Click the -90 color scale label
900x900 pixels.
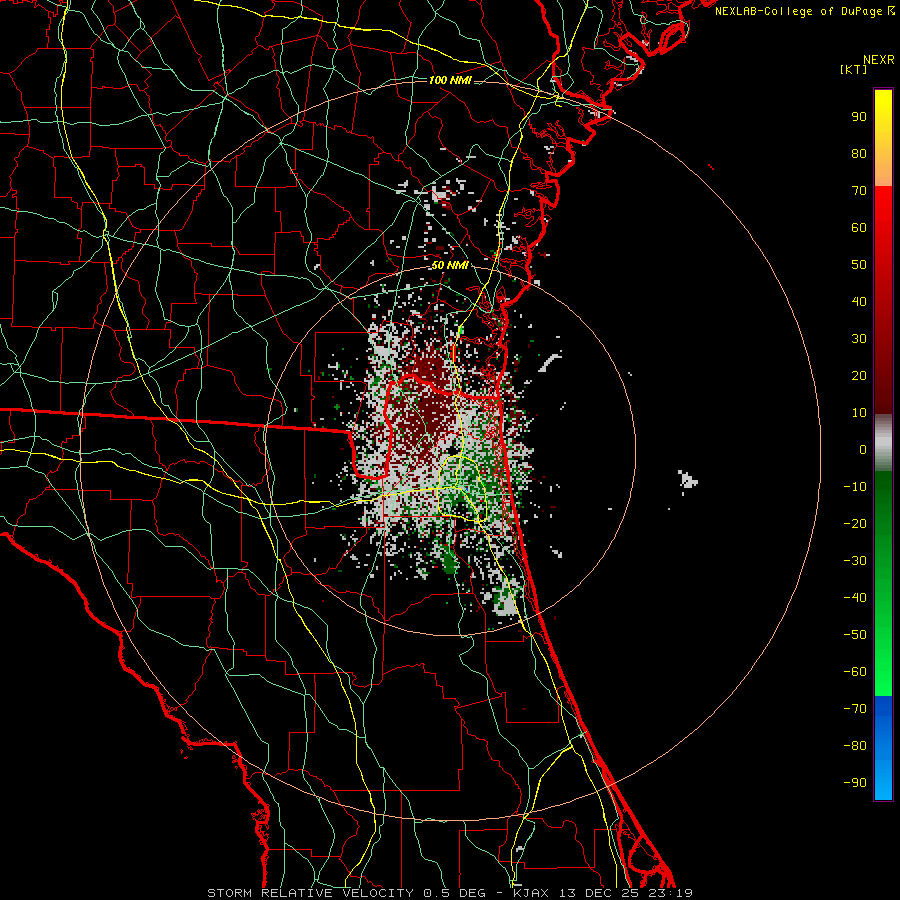(x=855, y=783)
